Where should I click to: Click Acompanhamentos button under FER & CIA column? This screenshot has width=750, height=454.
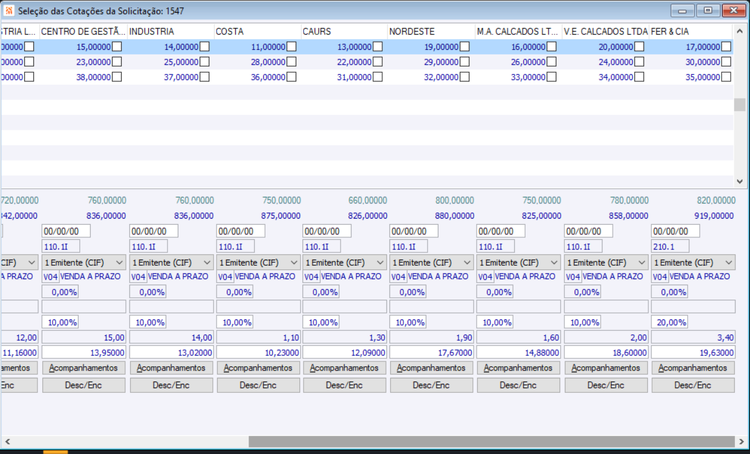(x=693, y=368)
